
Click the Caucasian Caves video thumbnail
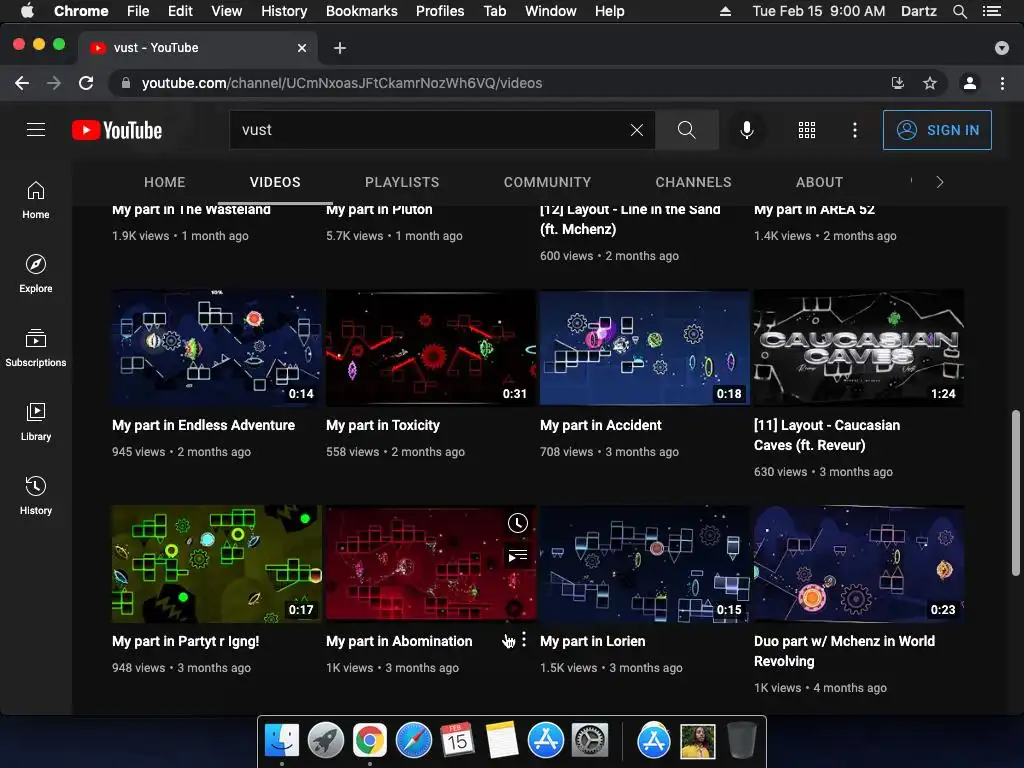(x=858, y=348)
